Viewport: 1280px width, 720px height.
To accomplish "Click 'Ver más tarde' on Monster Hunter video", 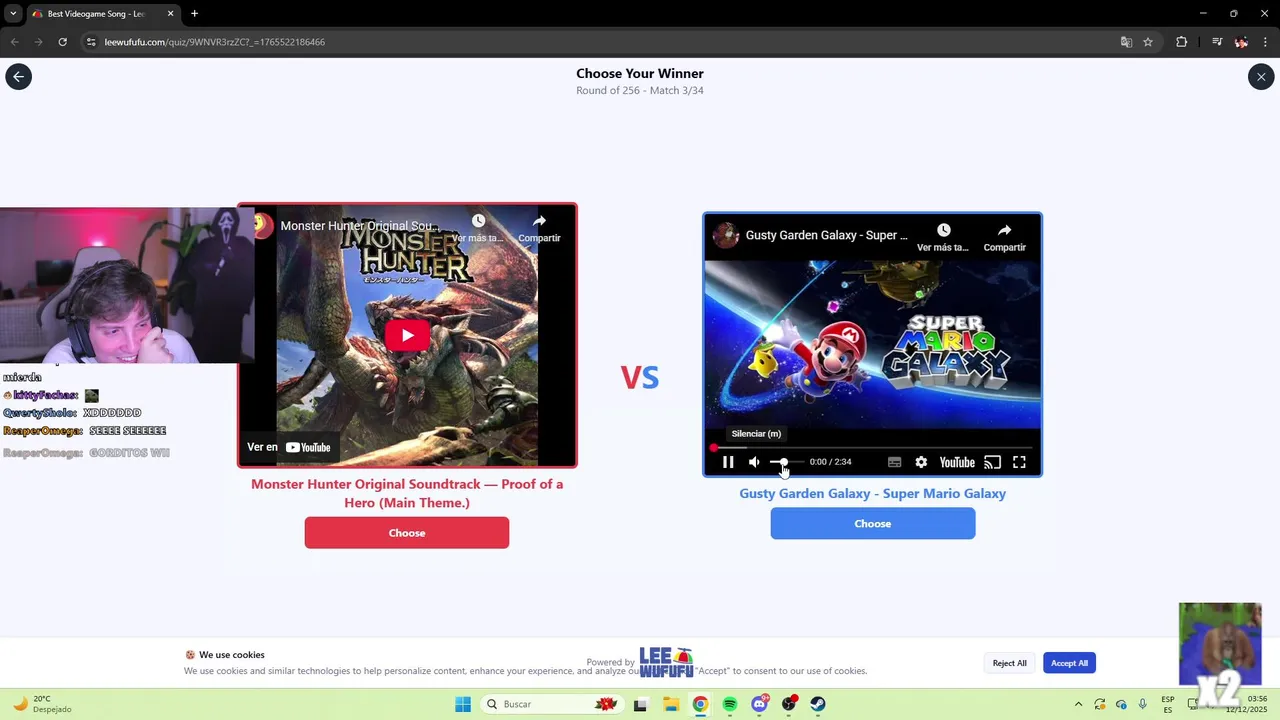I will tap(478, 228).
